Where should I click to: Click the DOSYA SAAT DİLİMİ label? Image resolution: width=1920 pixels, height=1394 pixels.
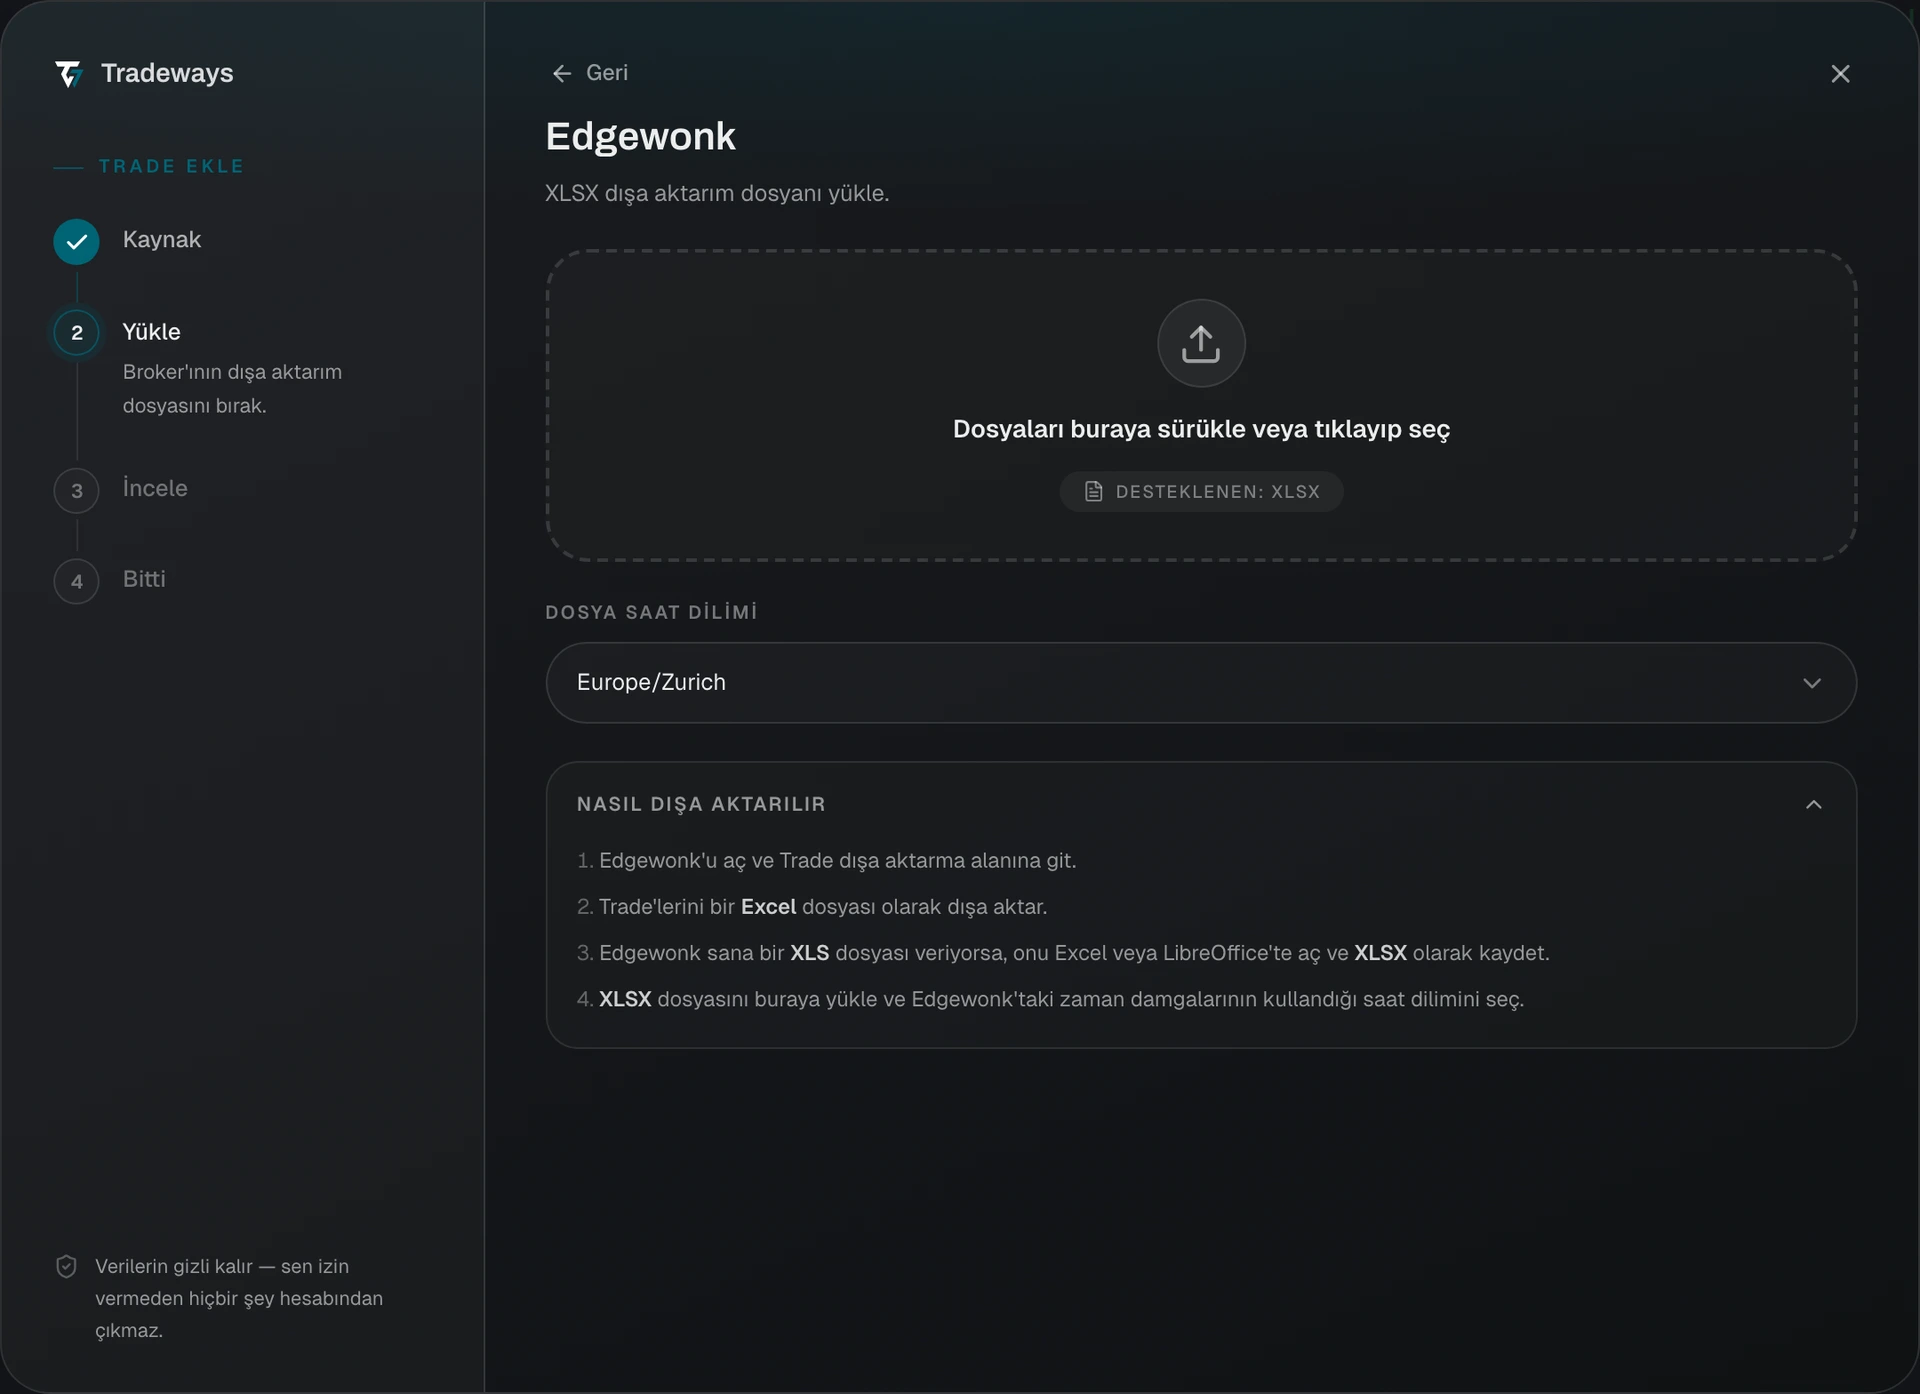coord(651,612)
